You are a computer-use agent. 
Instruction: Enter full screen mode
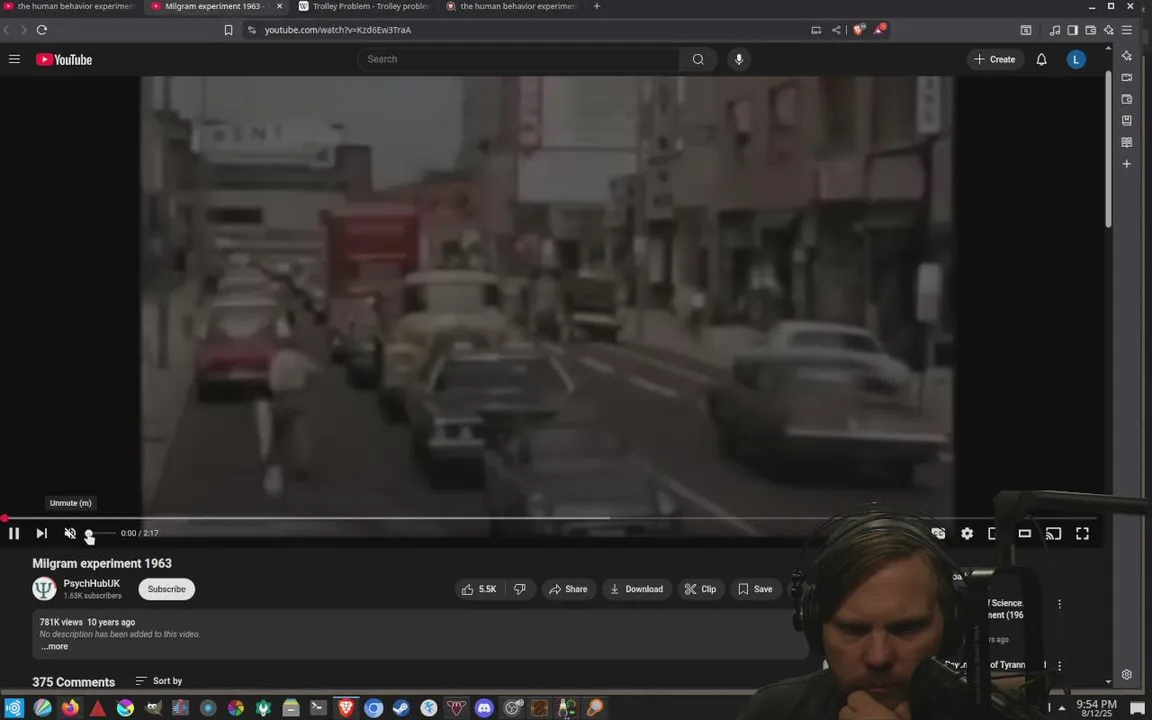click(x=1082, y=533)
